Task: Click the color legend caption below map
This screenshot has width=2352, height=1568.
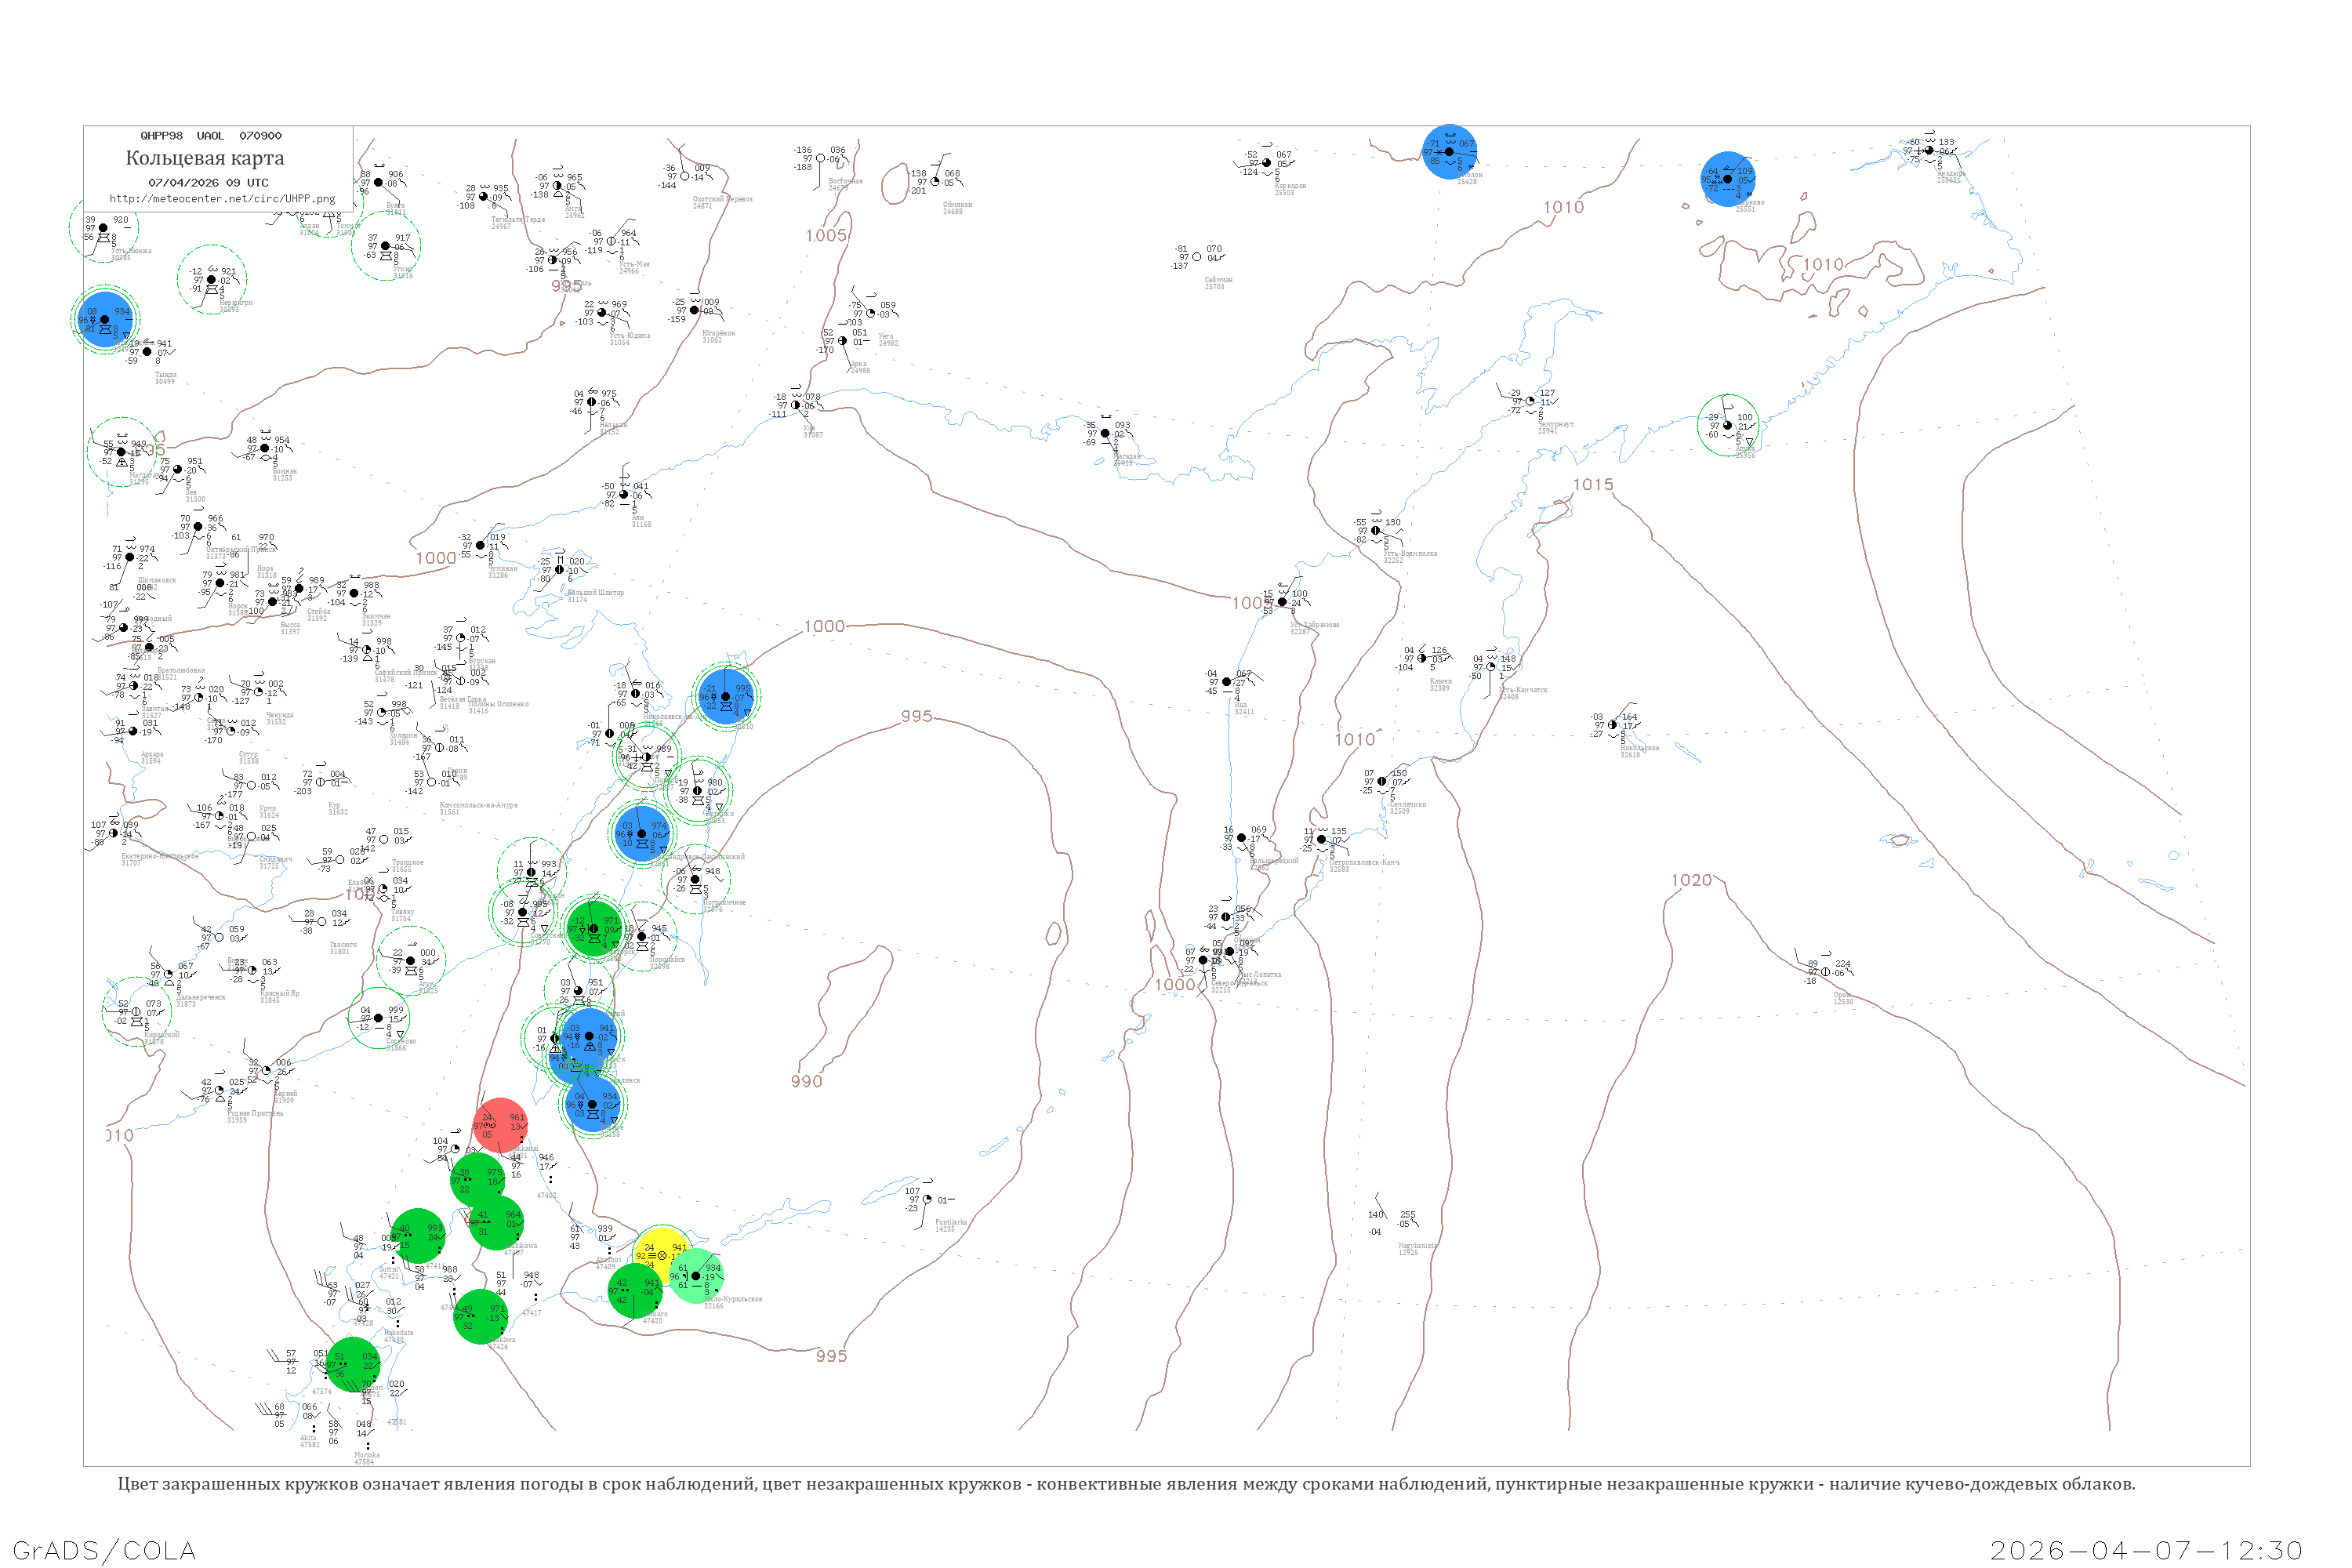Action: click(1126, 1484)
